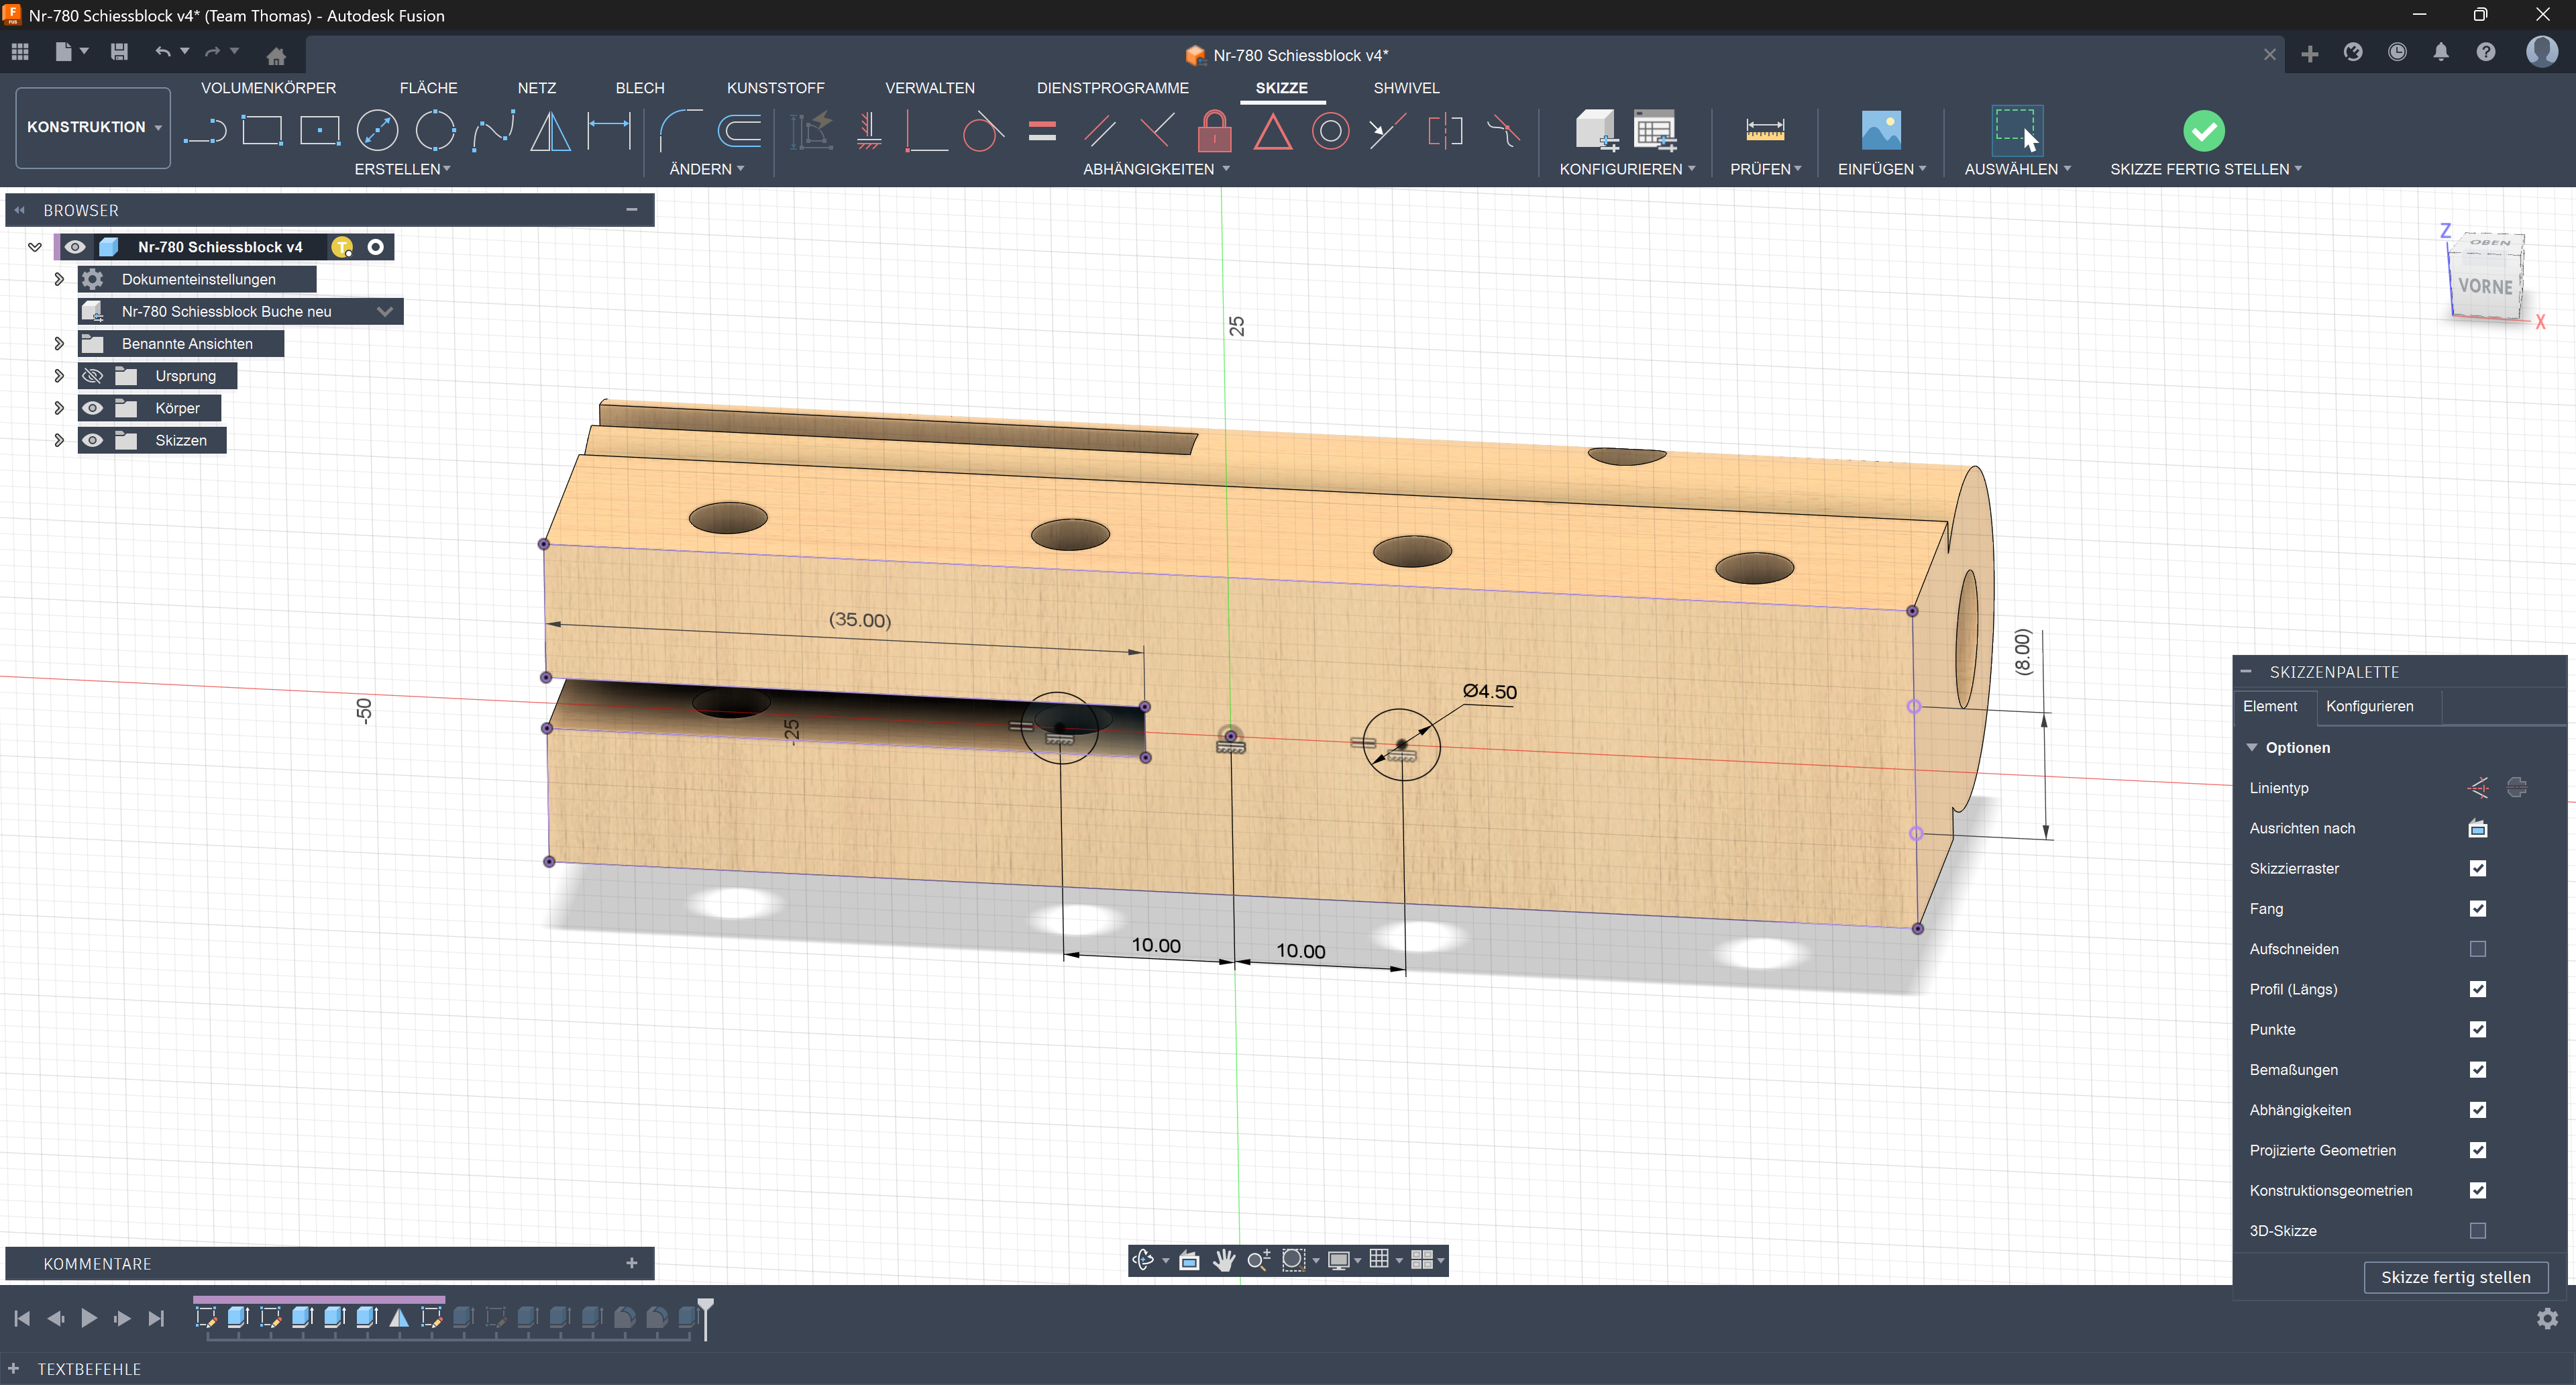Viewport: 2576px width, 1385px height.
Task: Hide the Körper folder visibility
Action: (93, 408)
